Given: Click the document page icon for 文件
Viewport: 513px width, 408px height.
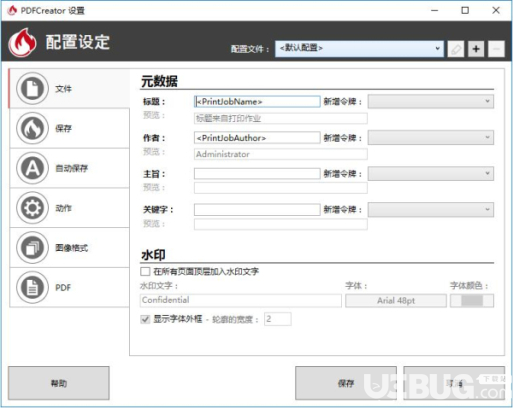Looking at the screenshot, I should click(32, 89).
